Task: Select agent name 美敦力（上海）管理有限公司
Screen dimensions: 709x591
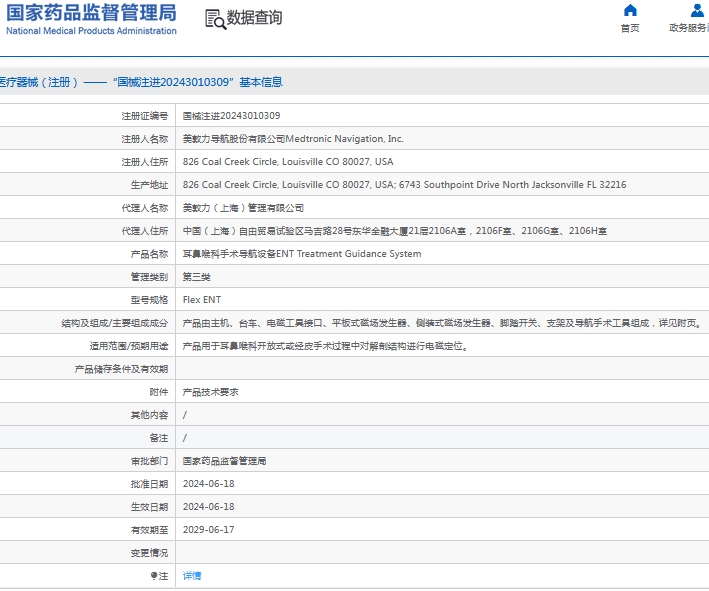Action: [243, 208]
